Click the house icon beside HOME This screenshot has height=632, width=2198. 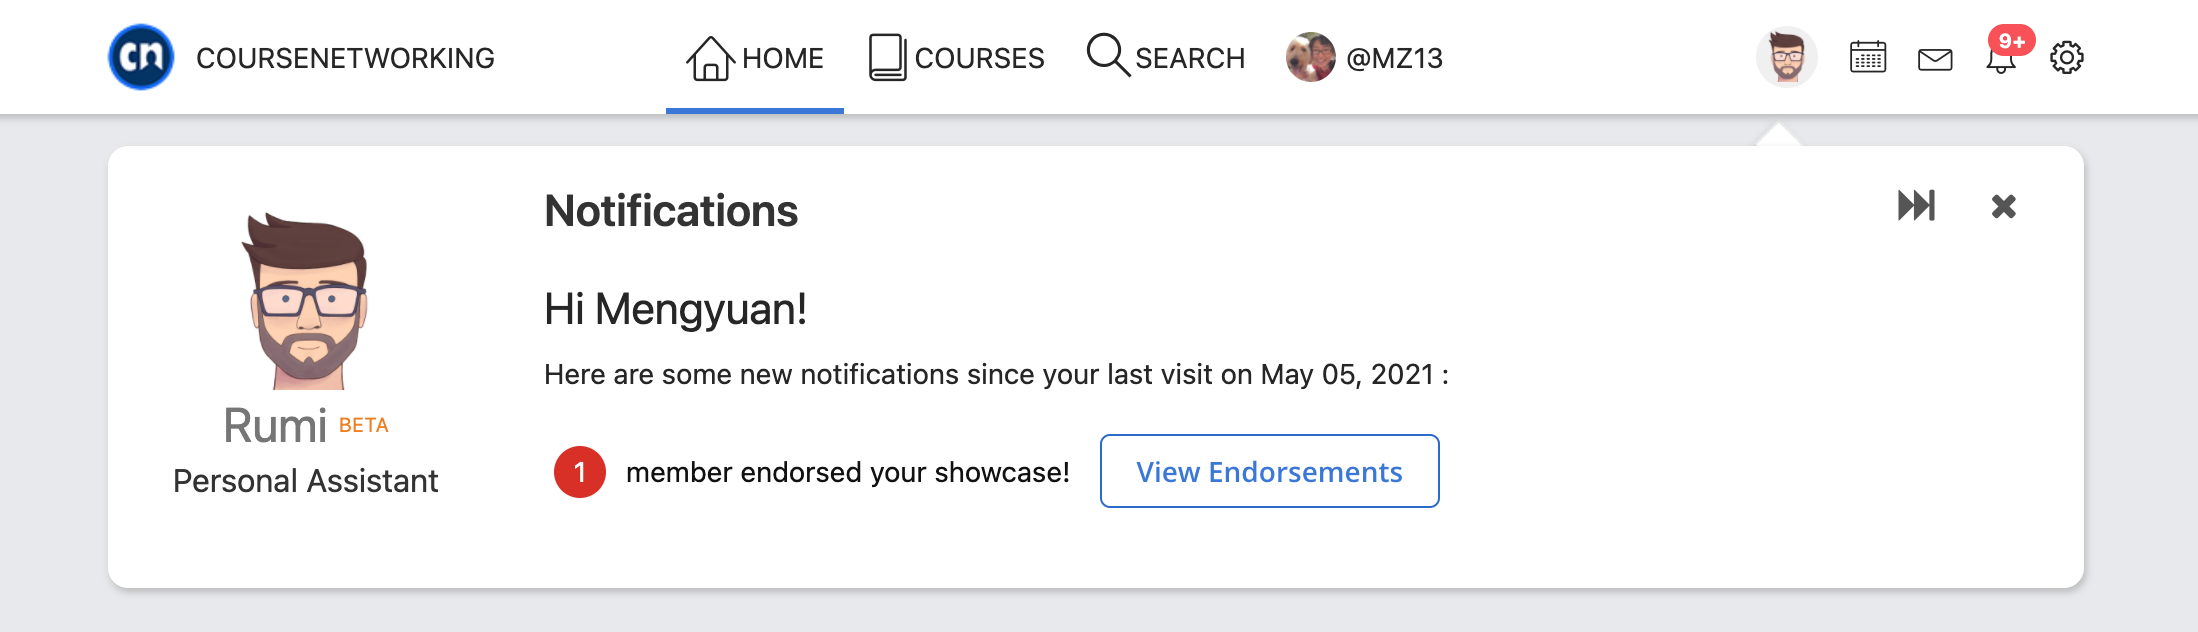click(x=710, y=58)
